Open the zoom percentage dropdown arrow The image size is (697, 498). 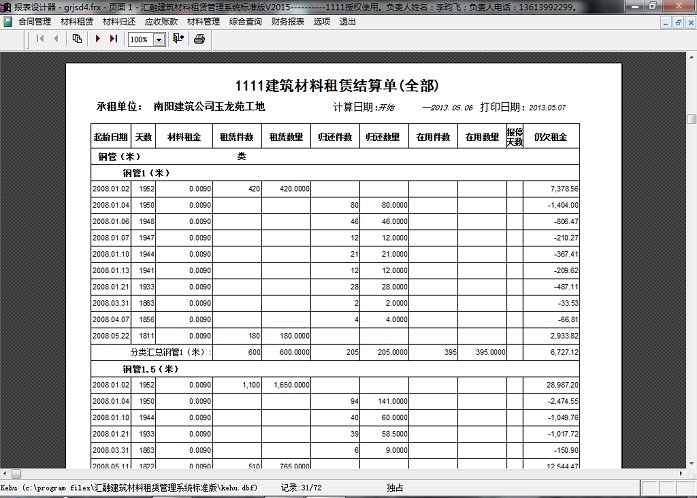(159, 40)
